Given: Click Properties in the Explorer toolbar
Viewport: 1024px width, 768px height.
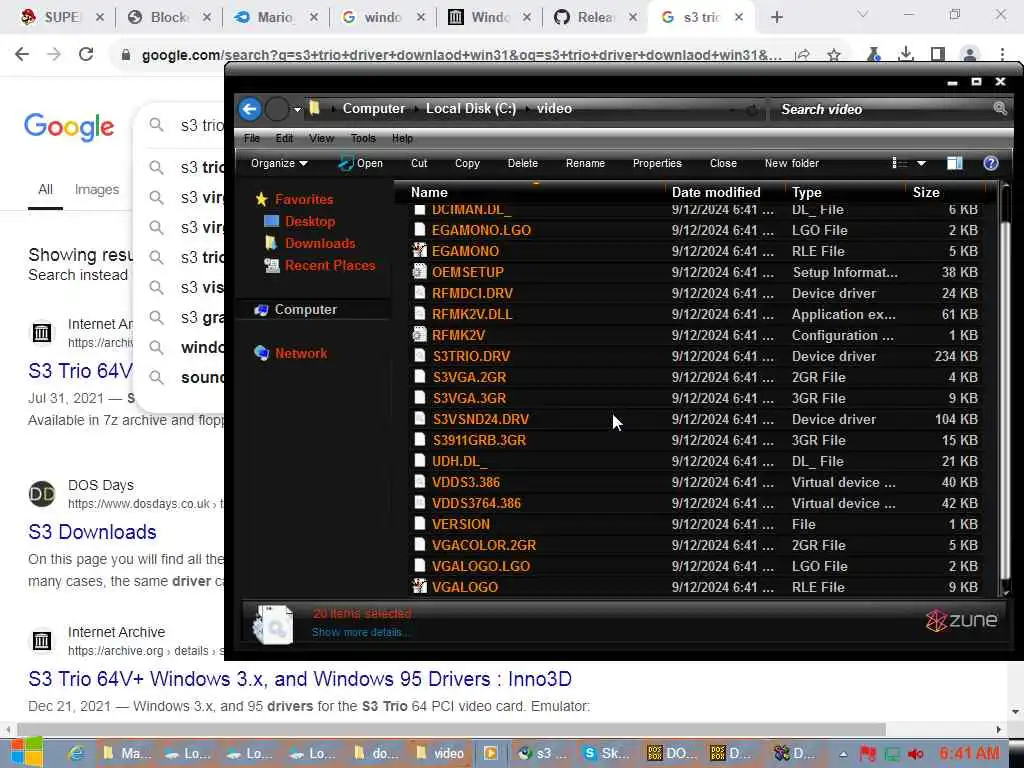Looking at the screenshot, I should pos(657,163).
